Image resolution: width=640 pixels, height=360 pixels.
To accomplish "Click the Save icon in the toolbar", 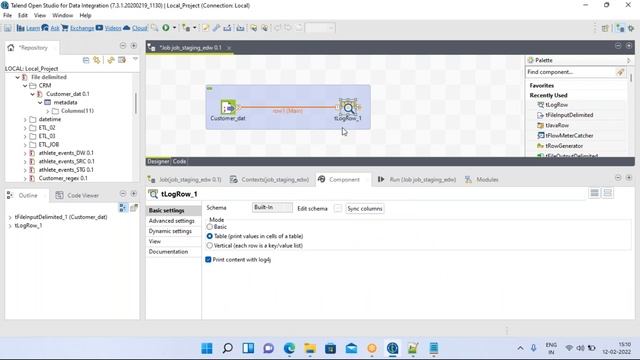I will click(x=8, y=28).
